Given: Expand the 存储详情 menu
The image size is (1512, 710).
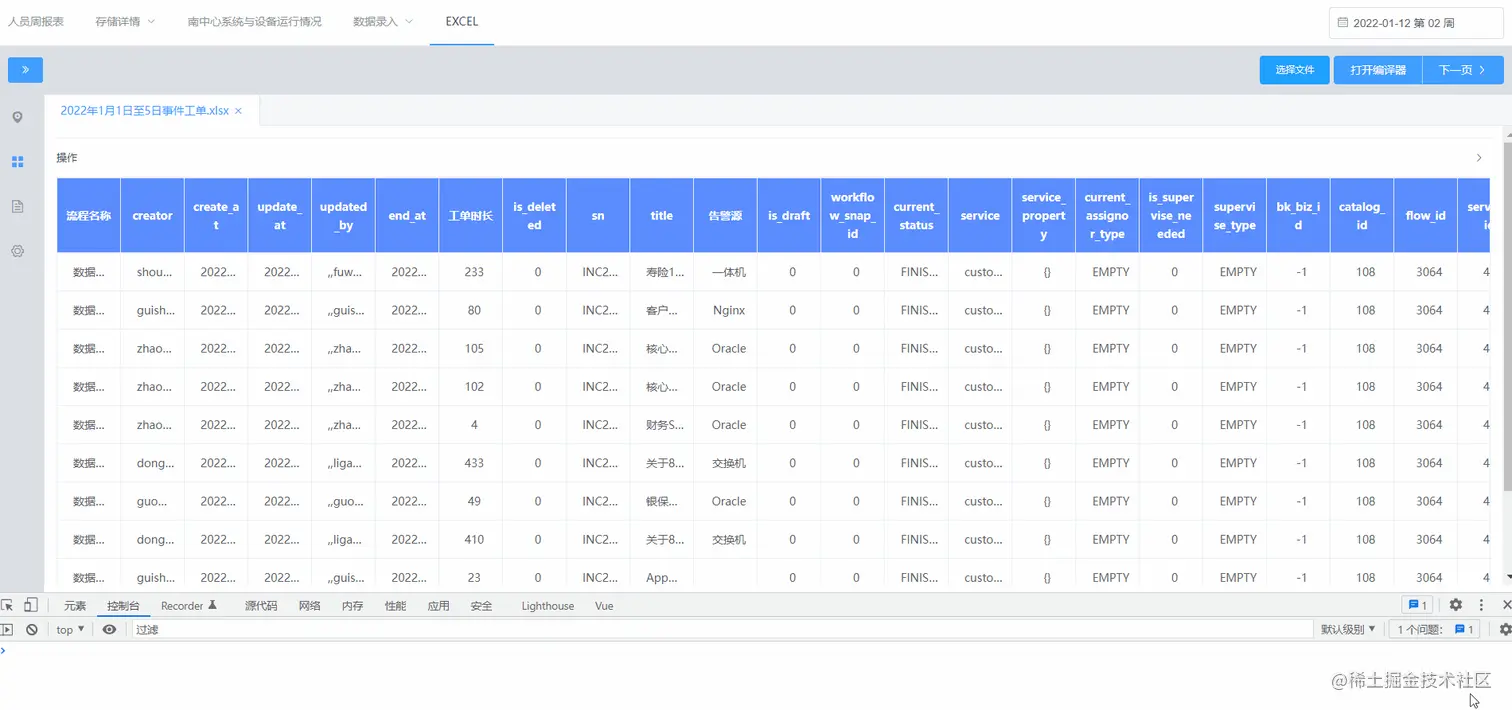Looking at the screenshot, I should click(x=125, y=21).
